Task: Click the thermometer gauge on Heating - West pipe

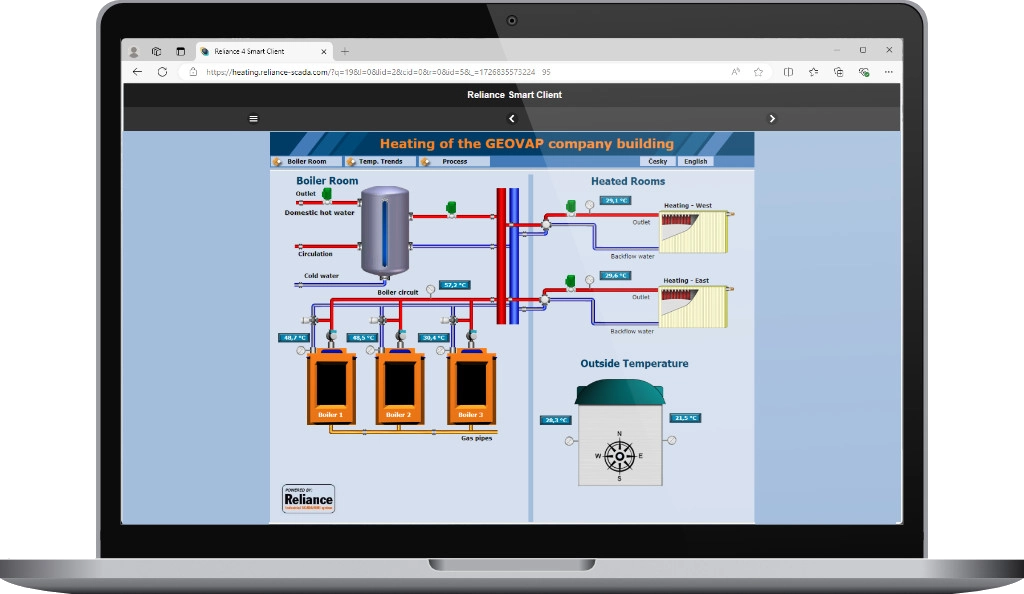Action: click(x=589, y=205)
